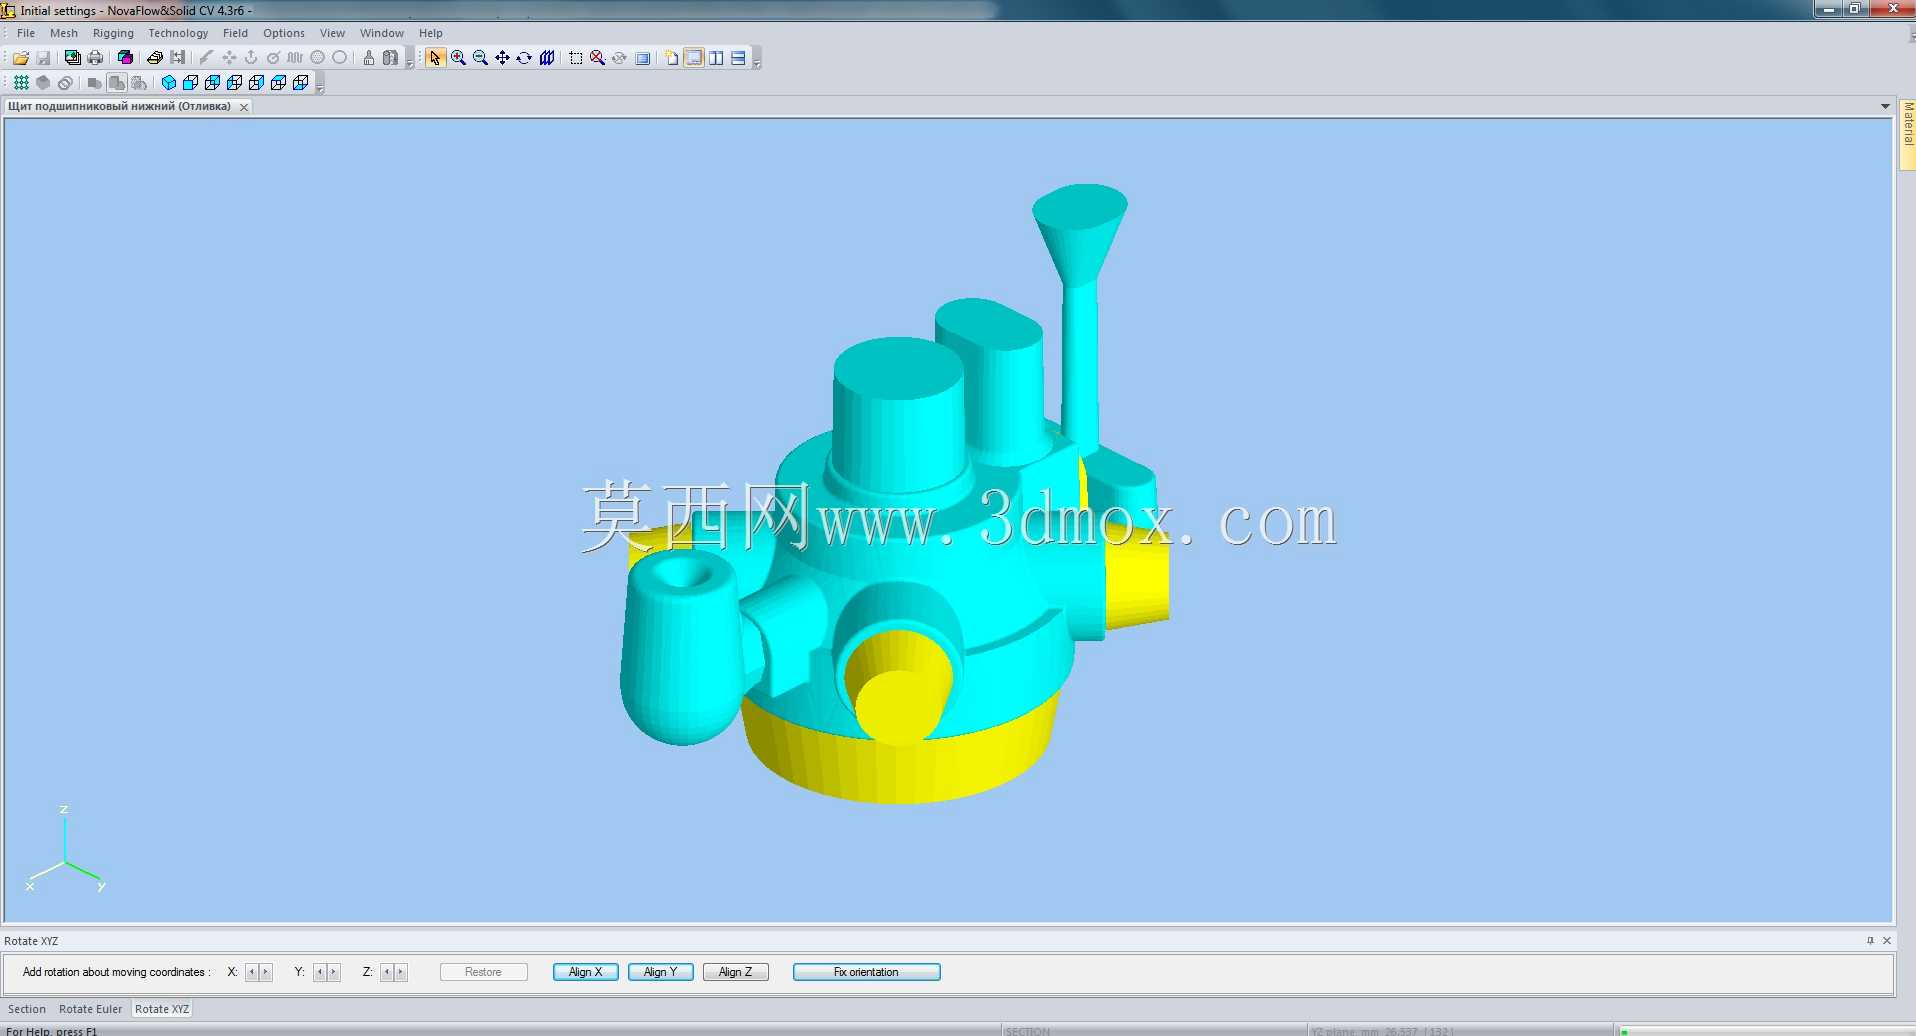The image size is (1916, 1036).
Task: Click the anchor tool icon
Action: (x=251, y=58)
